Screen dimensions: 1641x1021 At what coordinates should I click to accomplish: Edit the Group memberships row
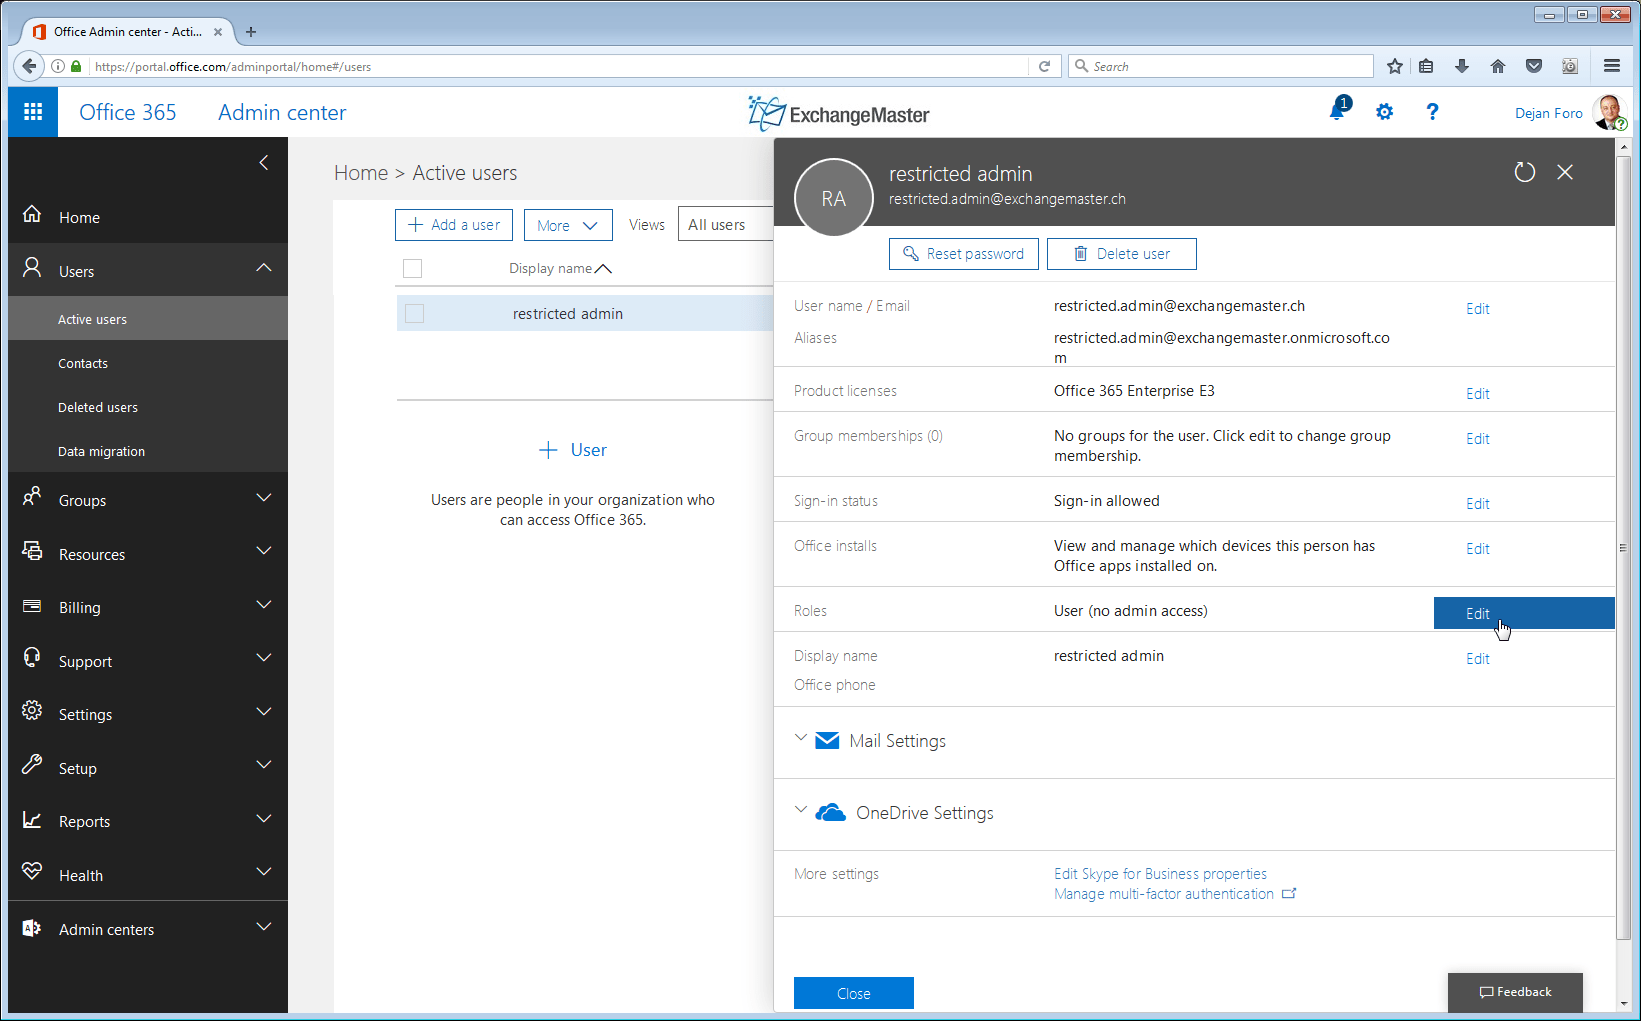pos(1478,439)
